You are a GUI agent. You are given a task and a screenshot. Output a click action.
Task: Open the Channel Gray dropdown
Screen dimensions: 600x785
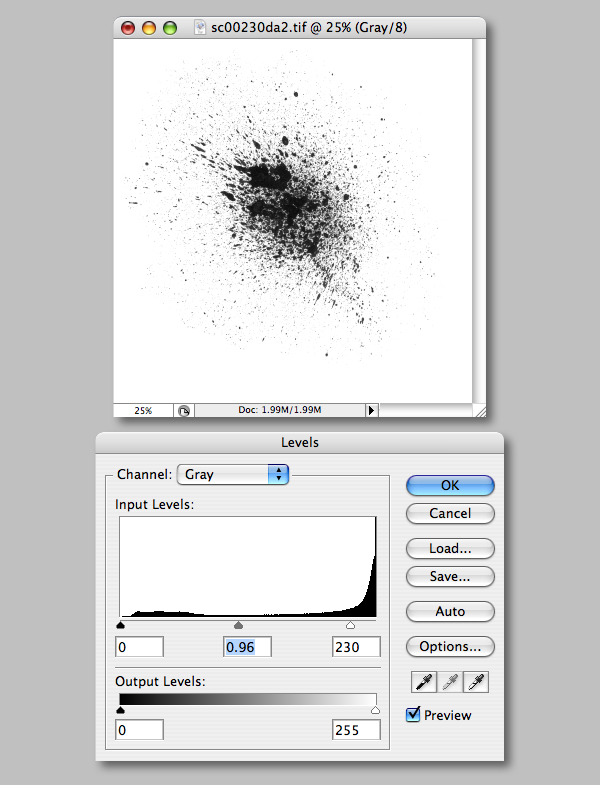233,474
